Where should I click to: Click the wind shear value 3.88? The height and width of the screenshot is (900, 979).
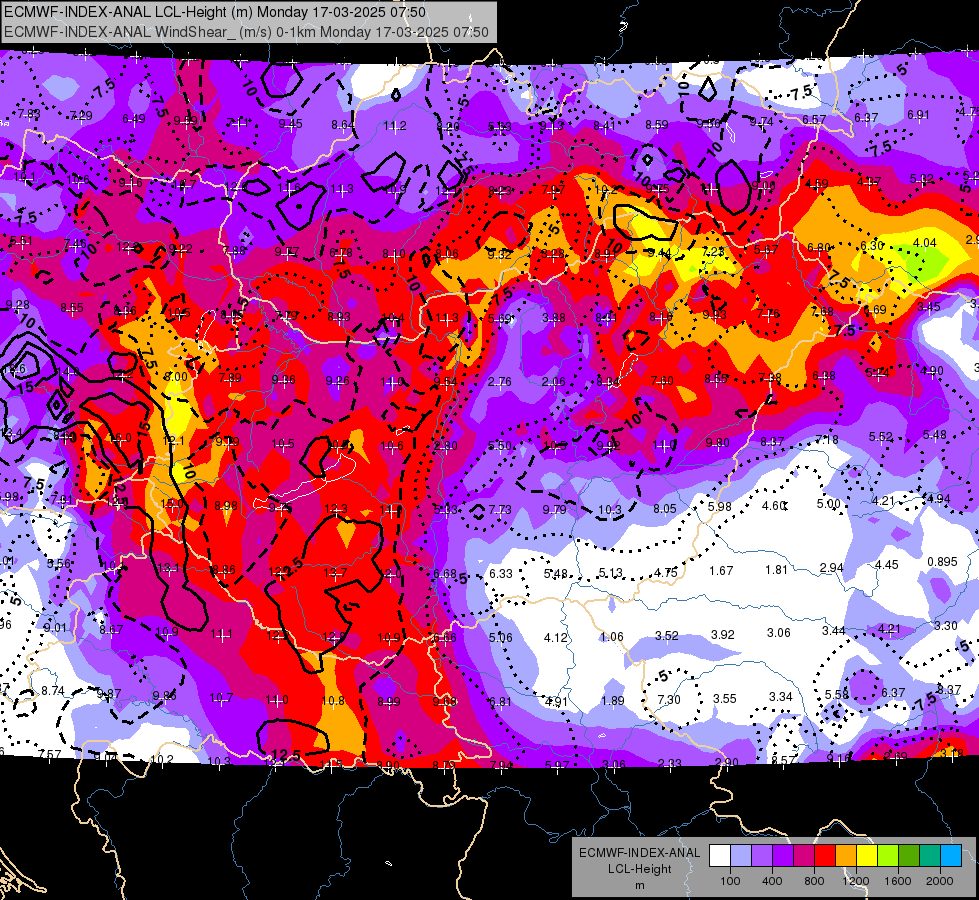[553, 318]
